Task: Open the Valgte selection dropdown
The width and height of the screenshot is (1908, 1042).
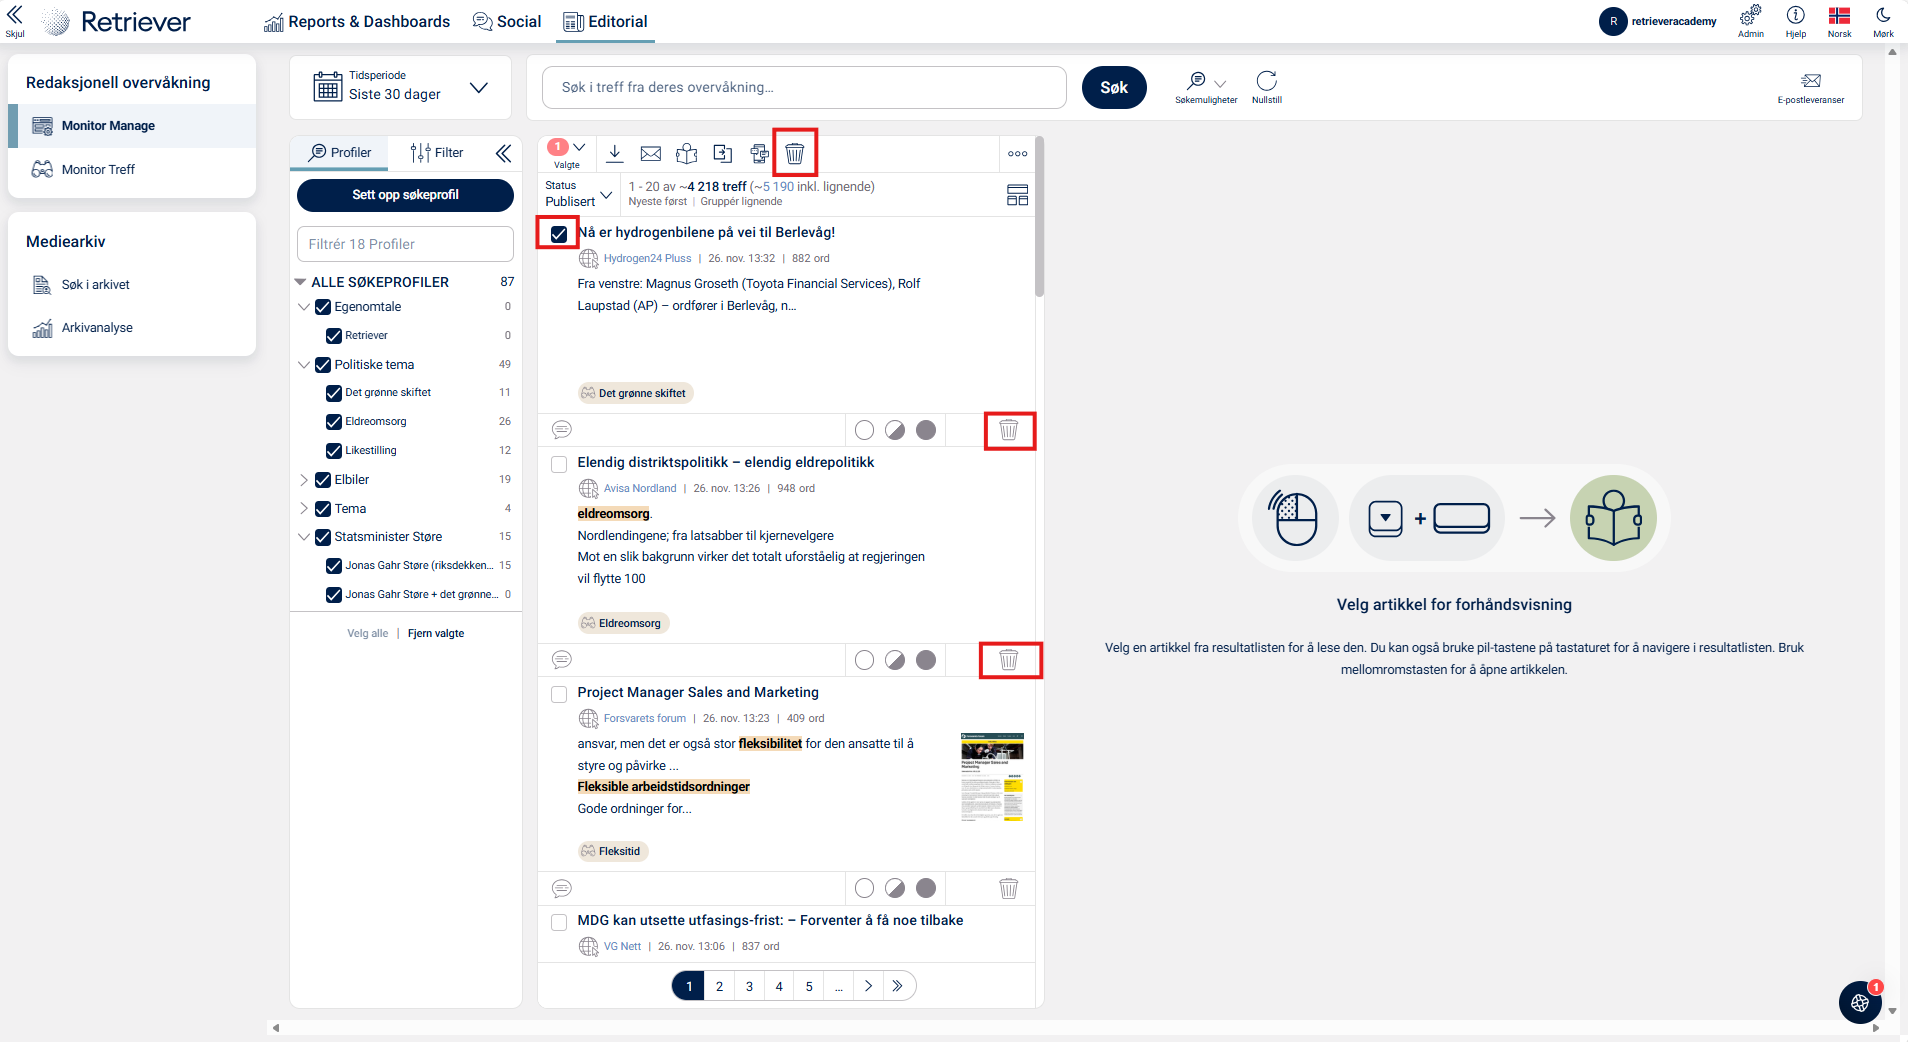Action: click(567, 153)
